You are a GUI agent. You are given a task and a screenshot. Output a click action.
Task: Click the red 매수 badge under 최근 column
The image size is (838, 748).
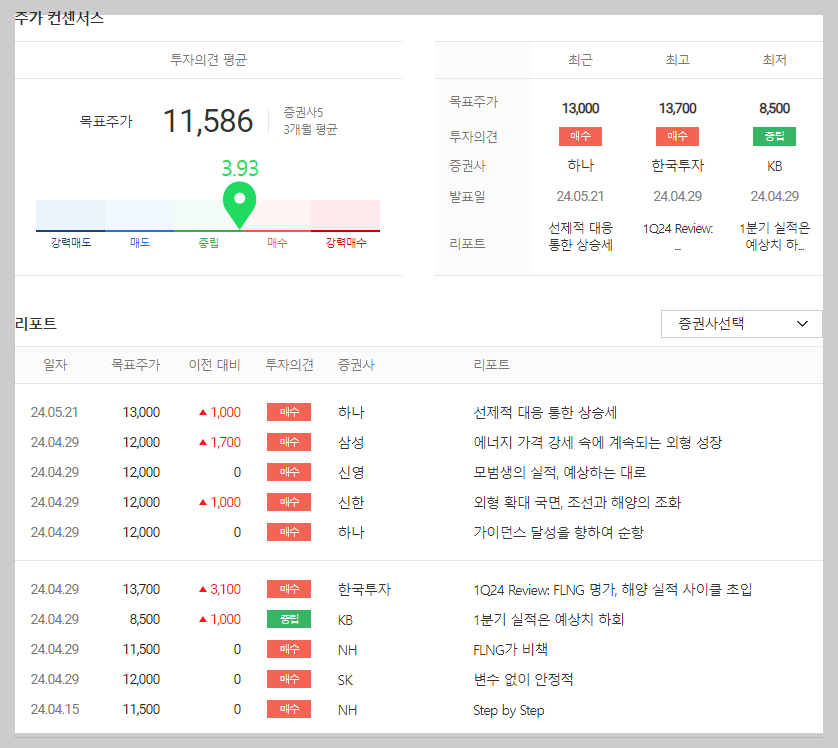[x=580, y=136]
